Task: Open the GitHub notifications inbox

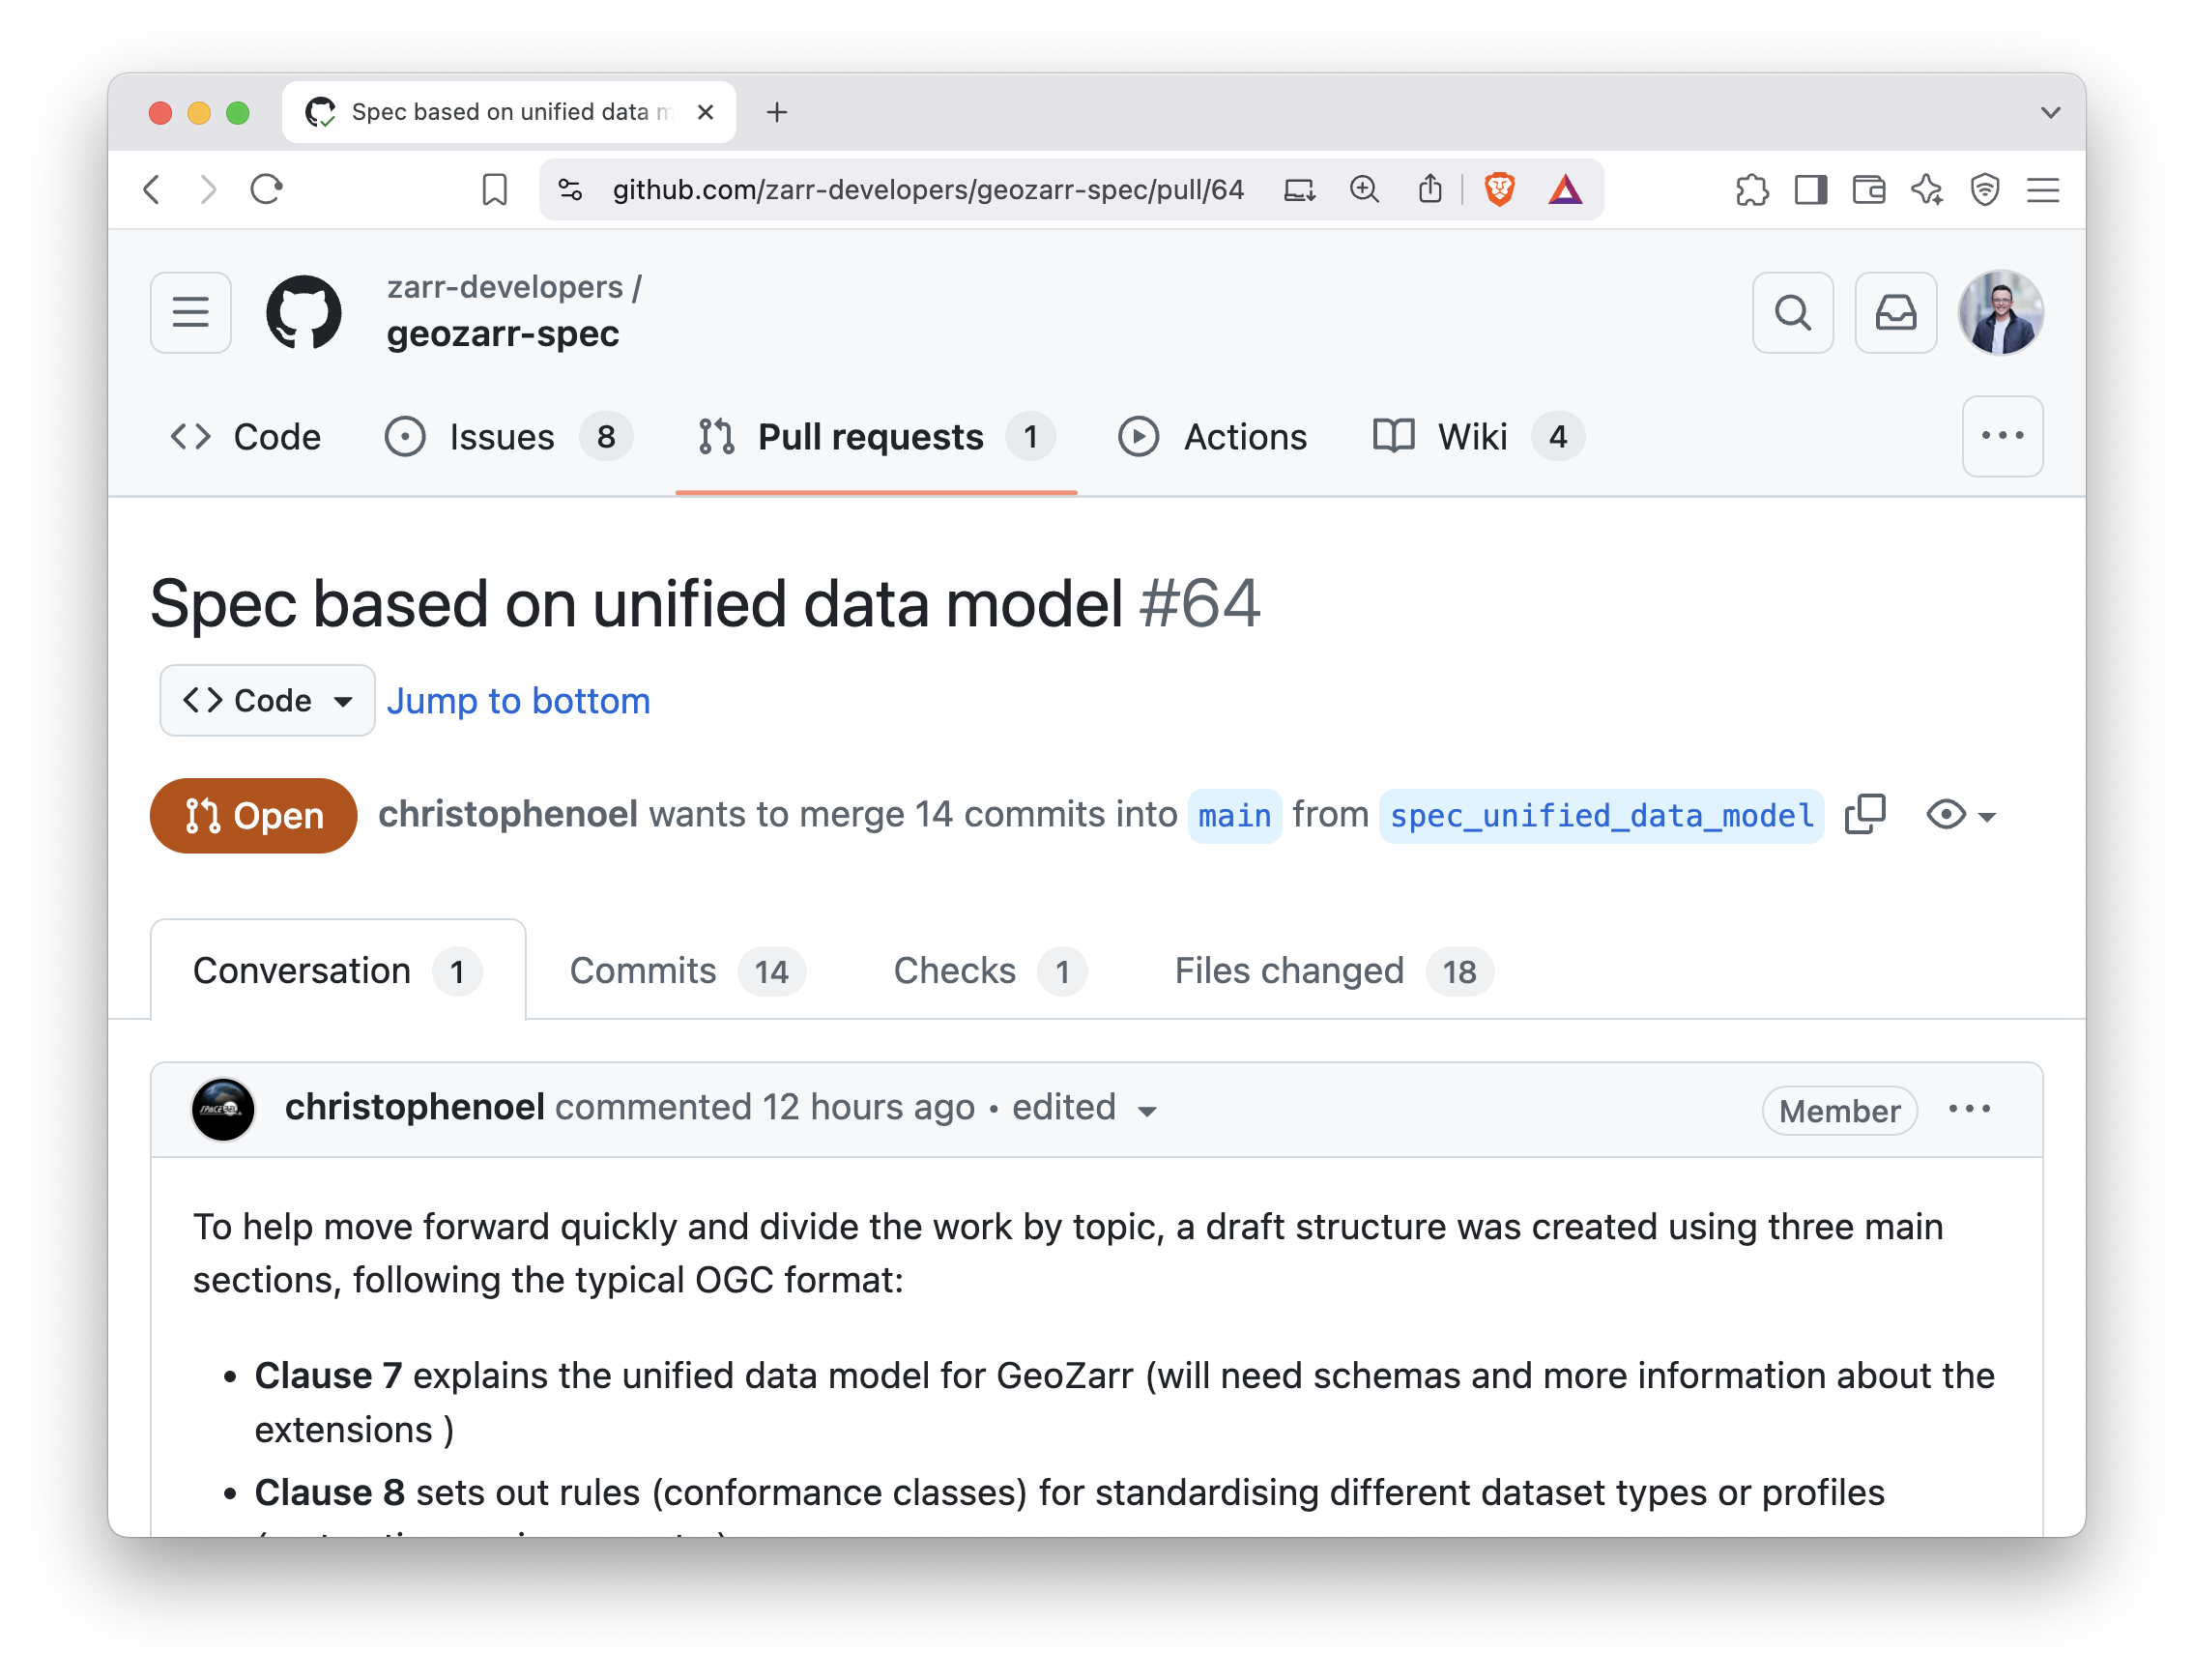Action: point(1895,313)
